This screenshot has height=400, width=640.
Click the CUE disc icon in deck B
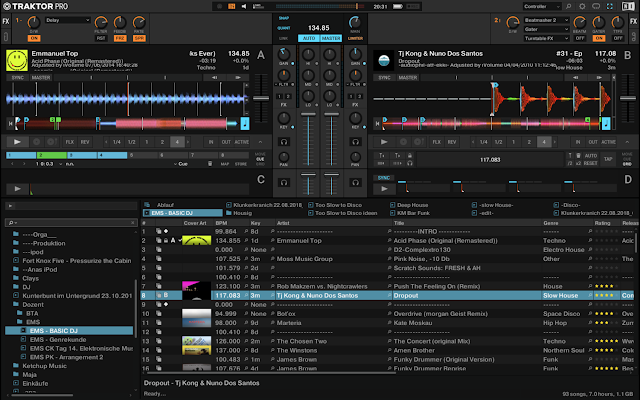403,142
